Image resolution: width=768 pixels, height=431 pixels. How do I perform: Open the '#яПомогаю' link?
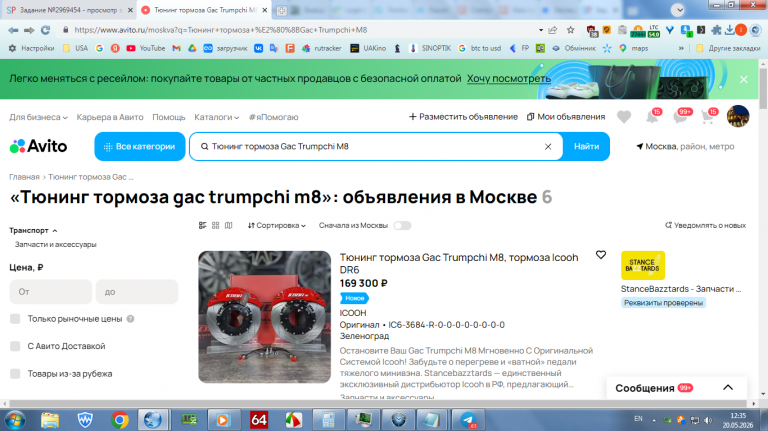[x=273, y=117]
